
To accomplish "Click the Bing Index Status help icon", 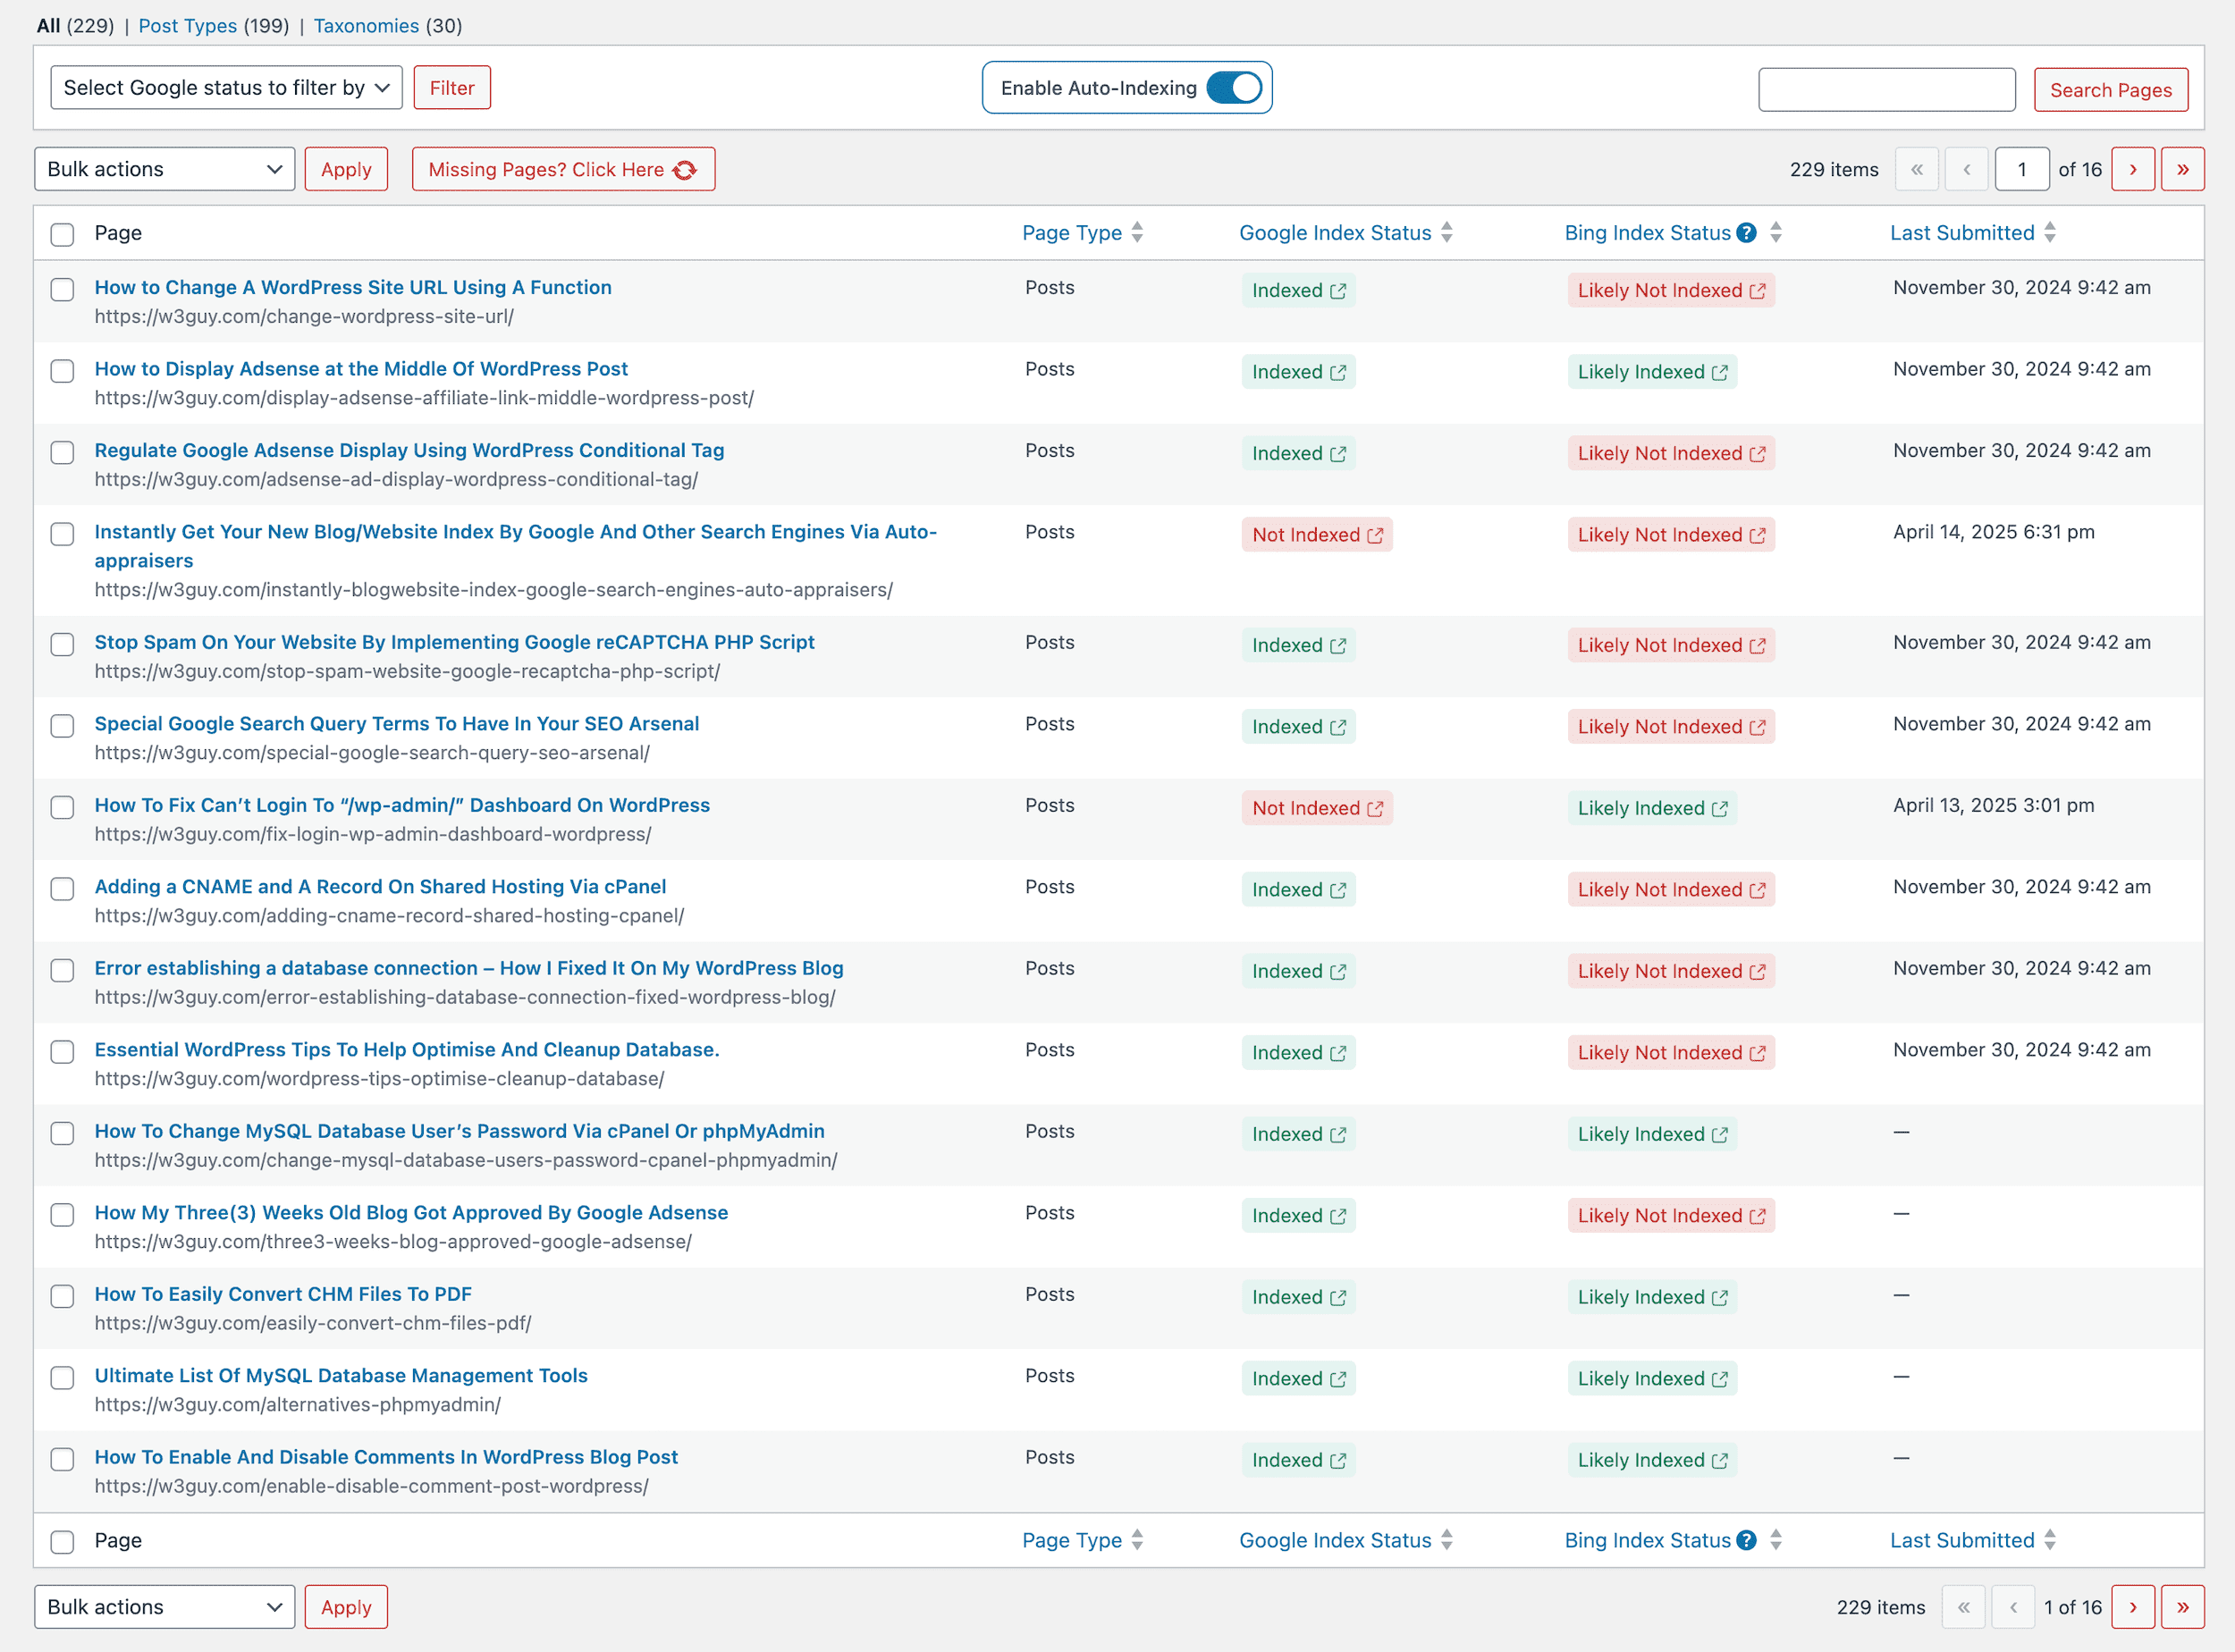I will click(1746, 233).
